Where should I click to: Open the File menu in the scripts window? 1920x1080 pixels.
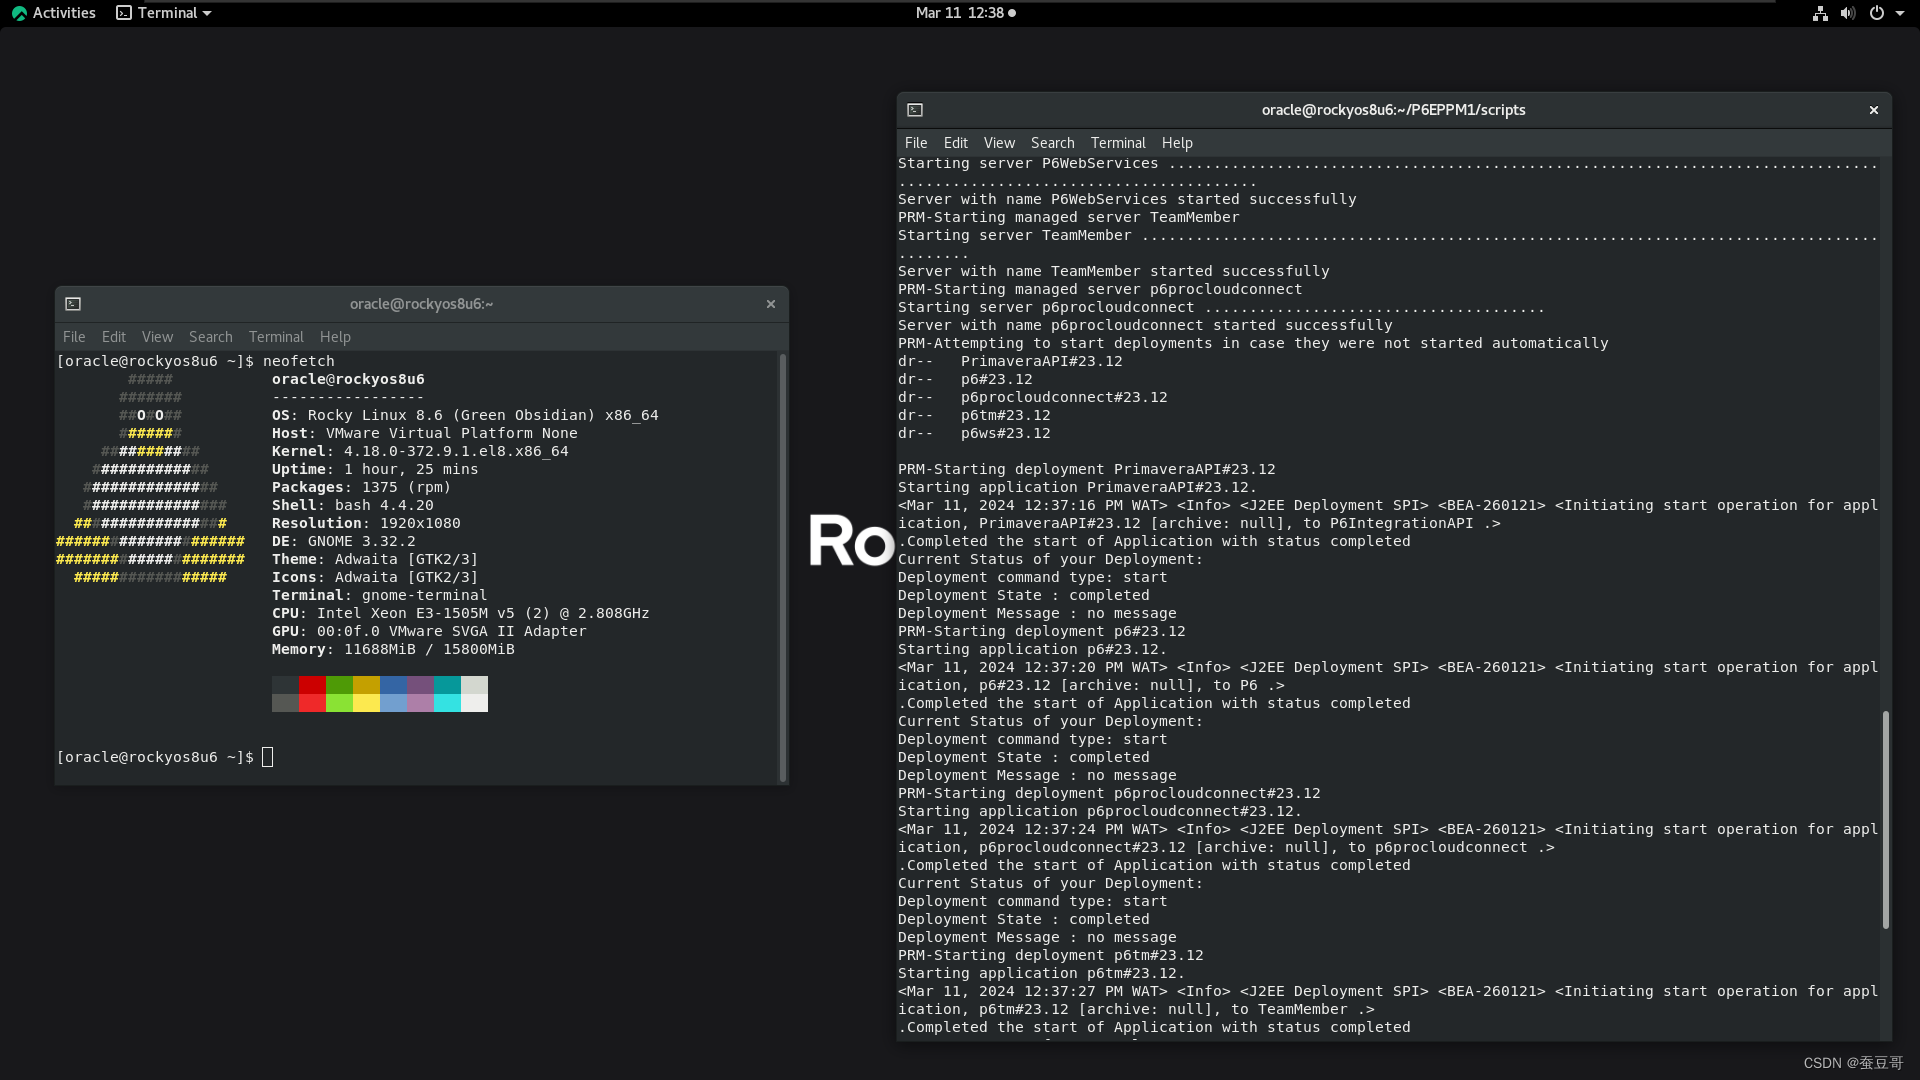(915, 143)
